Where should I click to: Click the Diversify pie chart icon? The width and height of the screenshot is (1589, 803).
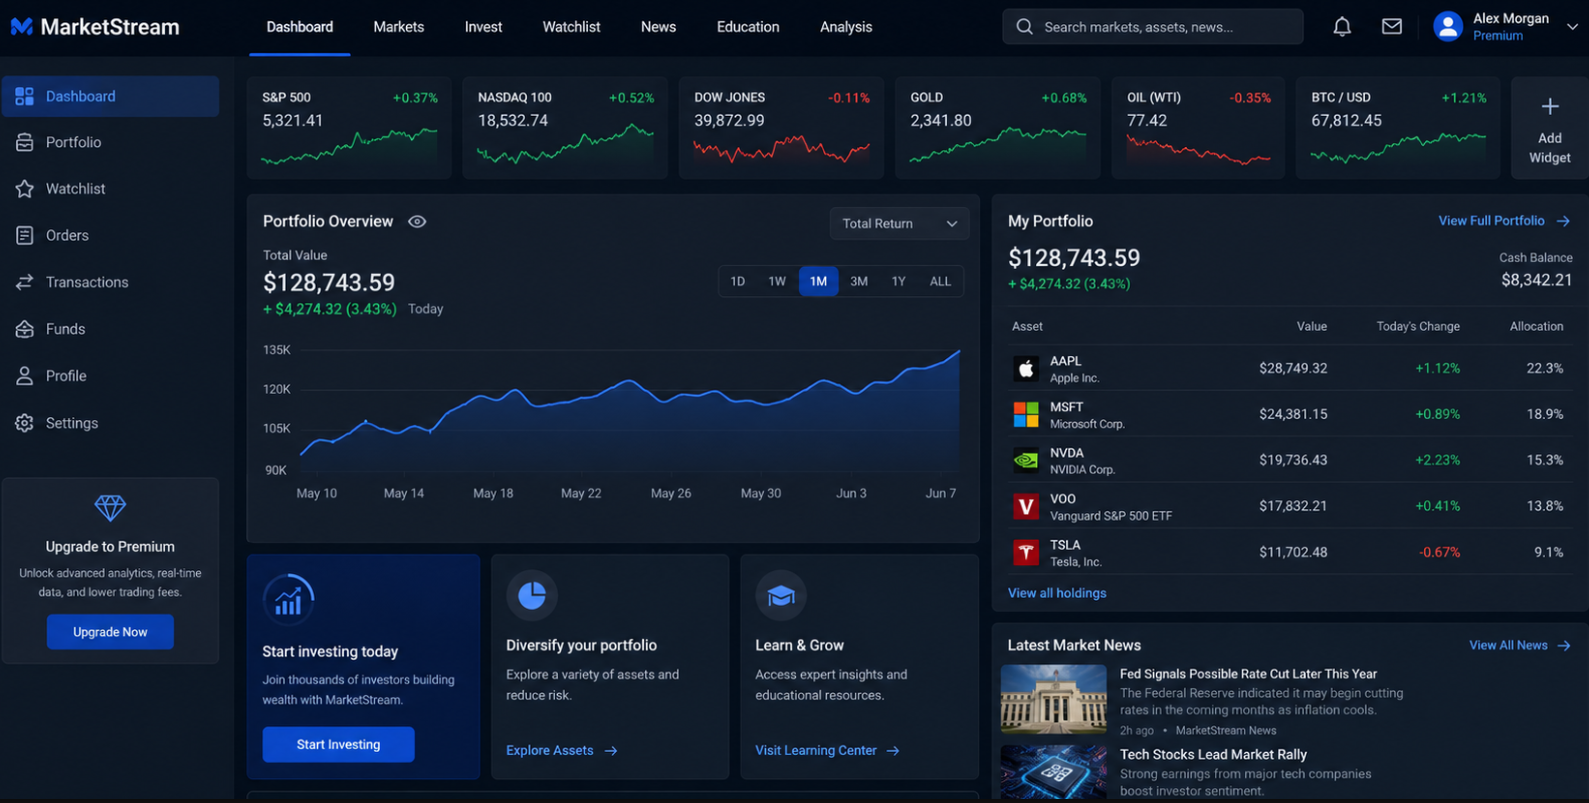[532, 596]
